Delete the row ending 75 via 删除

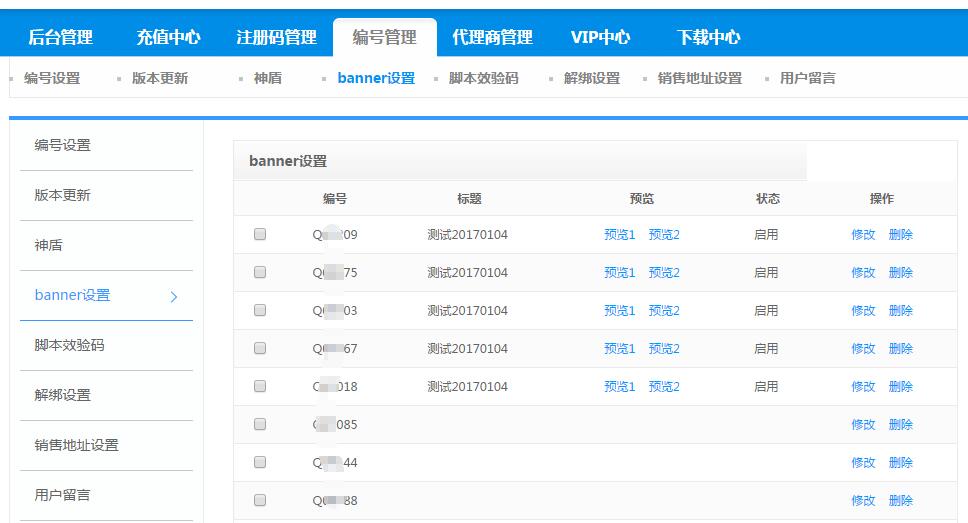pyautogui.click(x=900, y=273)
